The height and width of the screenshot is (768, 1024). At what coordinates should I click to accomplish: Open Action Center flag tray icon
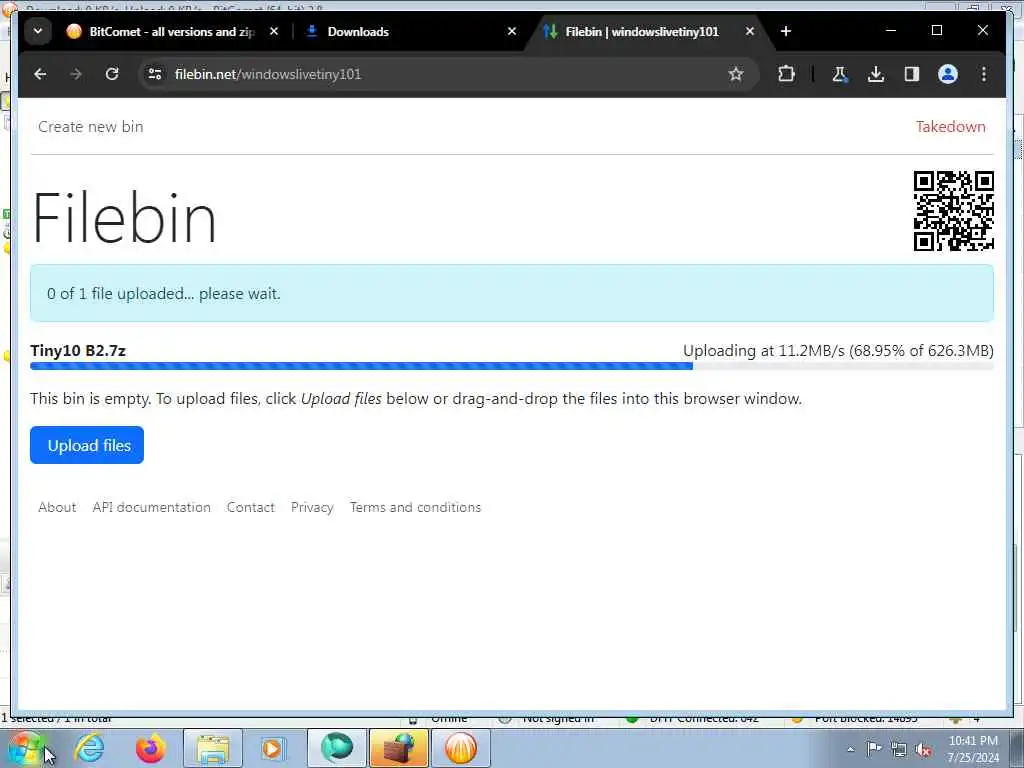click(874, 749)
